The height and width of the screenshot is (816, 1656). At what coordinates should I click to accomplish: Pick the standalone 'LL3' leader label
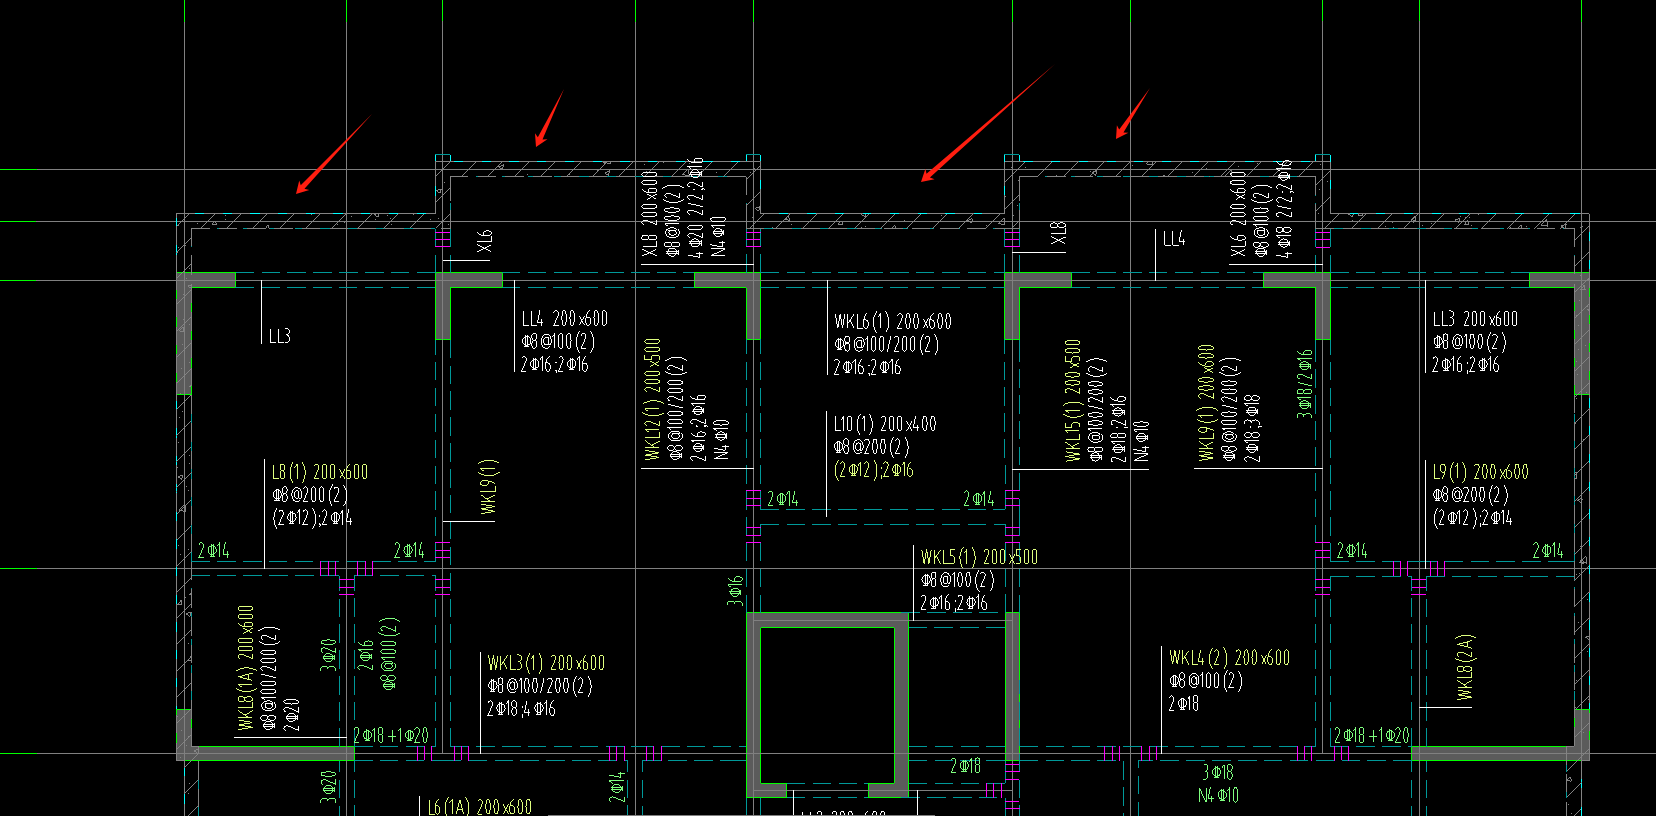coord(279,337)
